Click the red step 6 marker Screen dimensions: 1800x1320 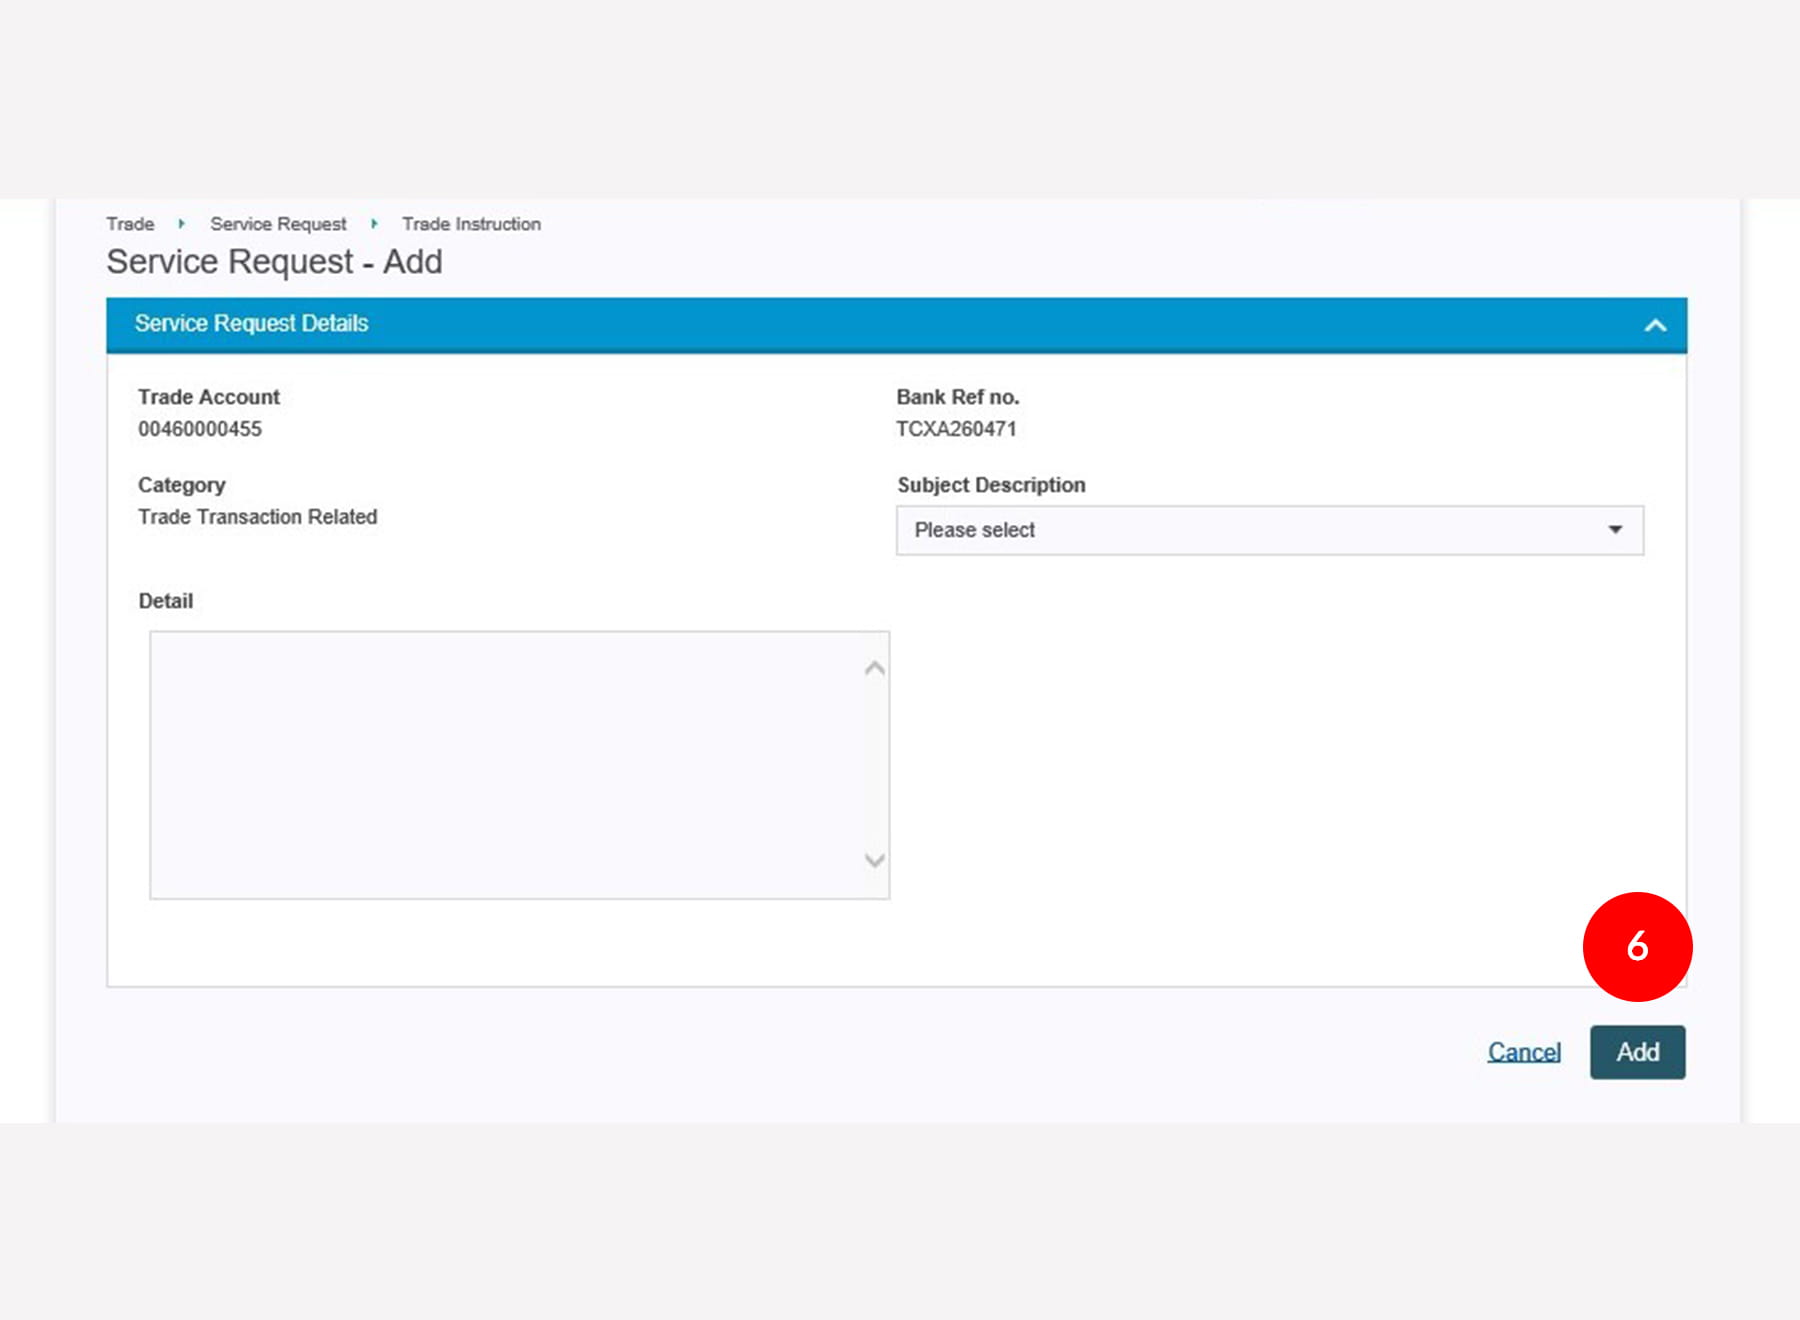pos(1637,946)
